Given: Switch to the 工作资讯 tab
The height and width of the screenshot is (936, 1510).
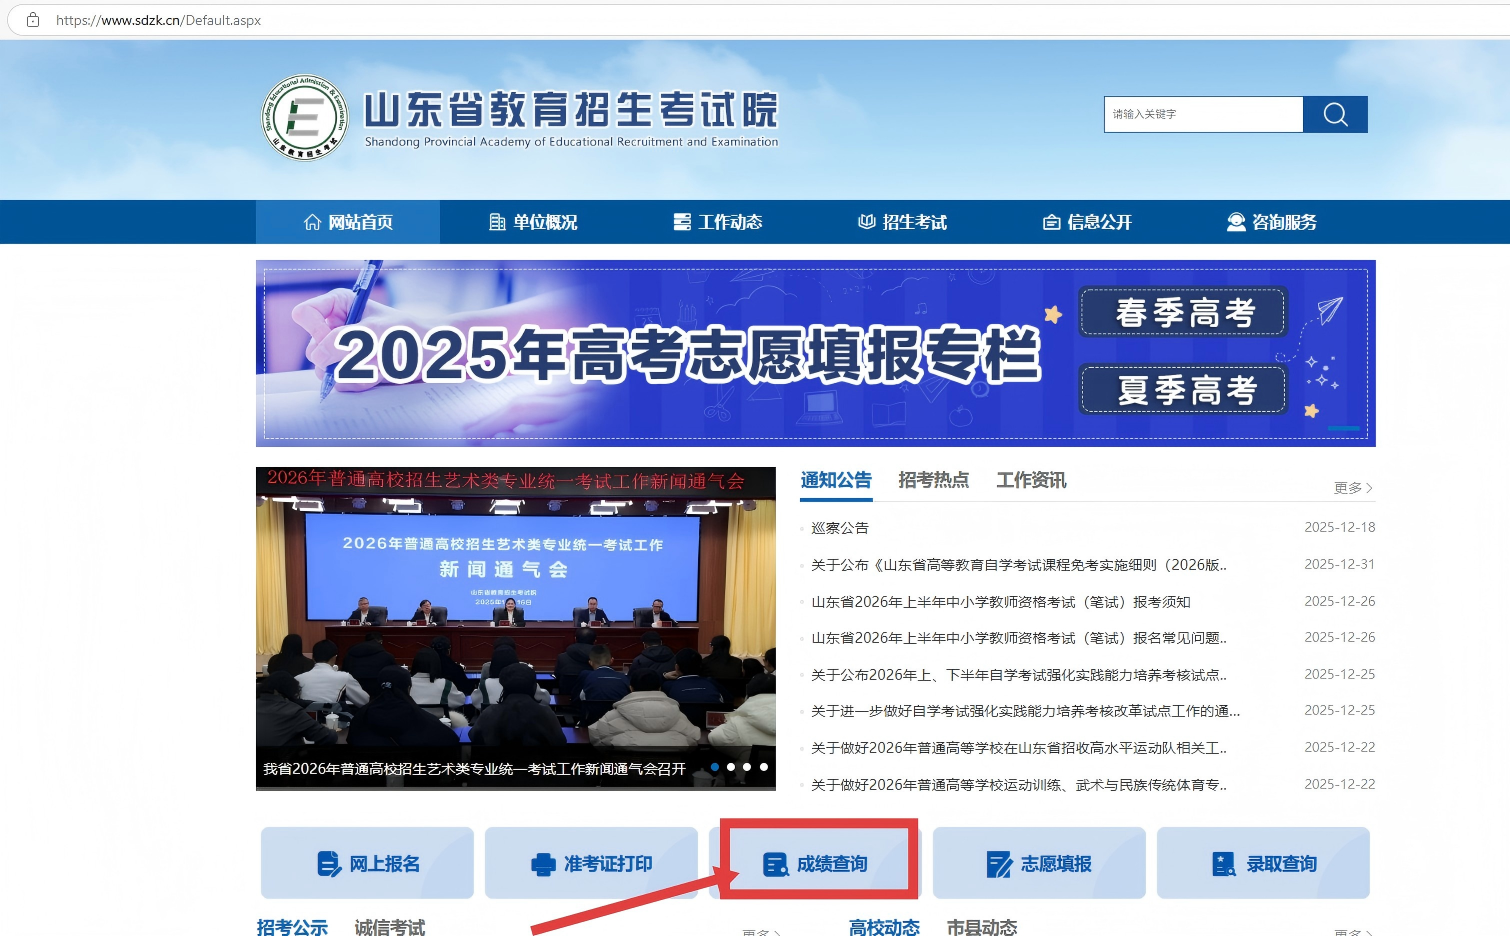Looking at the screenshot, I should pos(1031,480).
